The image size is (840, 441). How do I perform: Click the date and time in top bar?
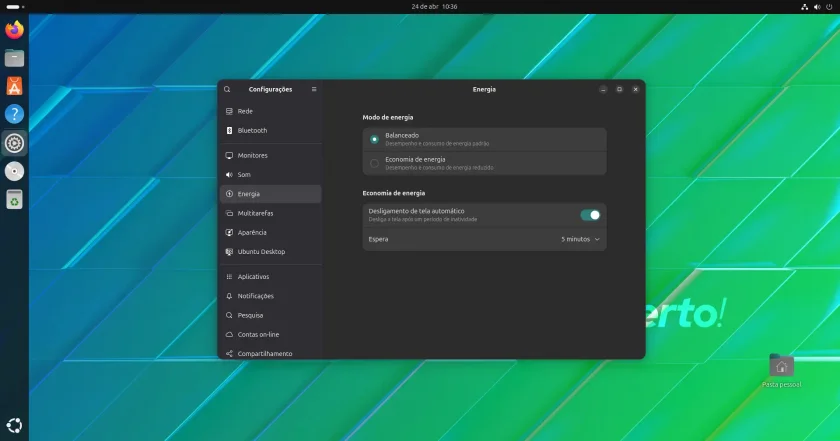point(434,7)
